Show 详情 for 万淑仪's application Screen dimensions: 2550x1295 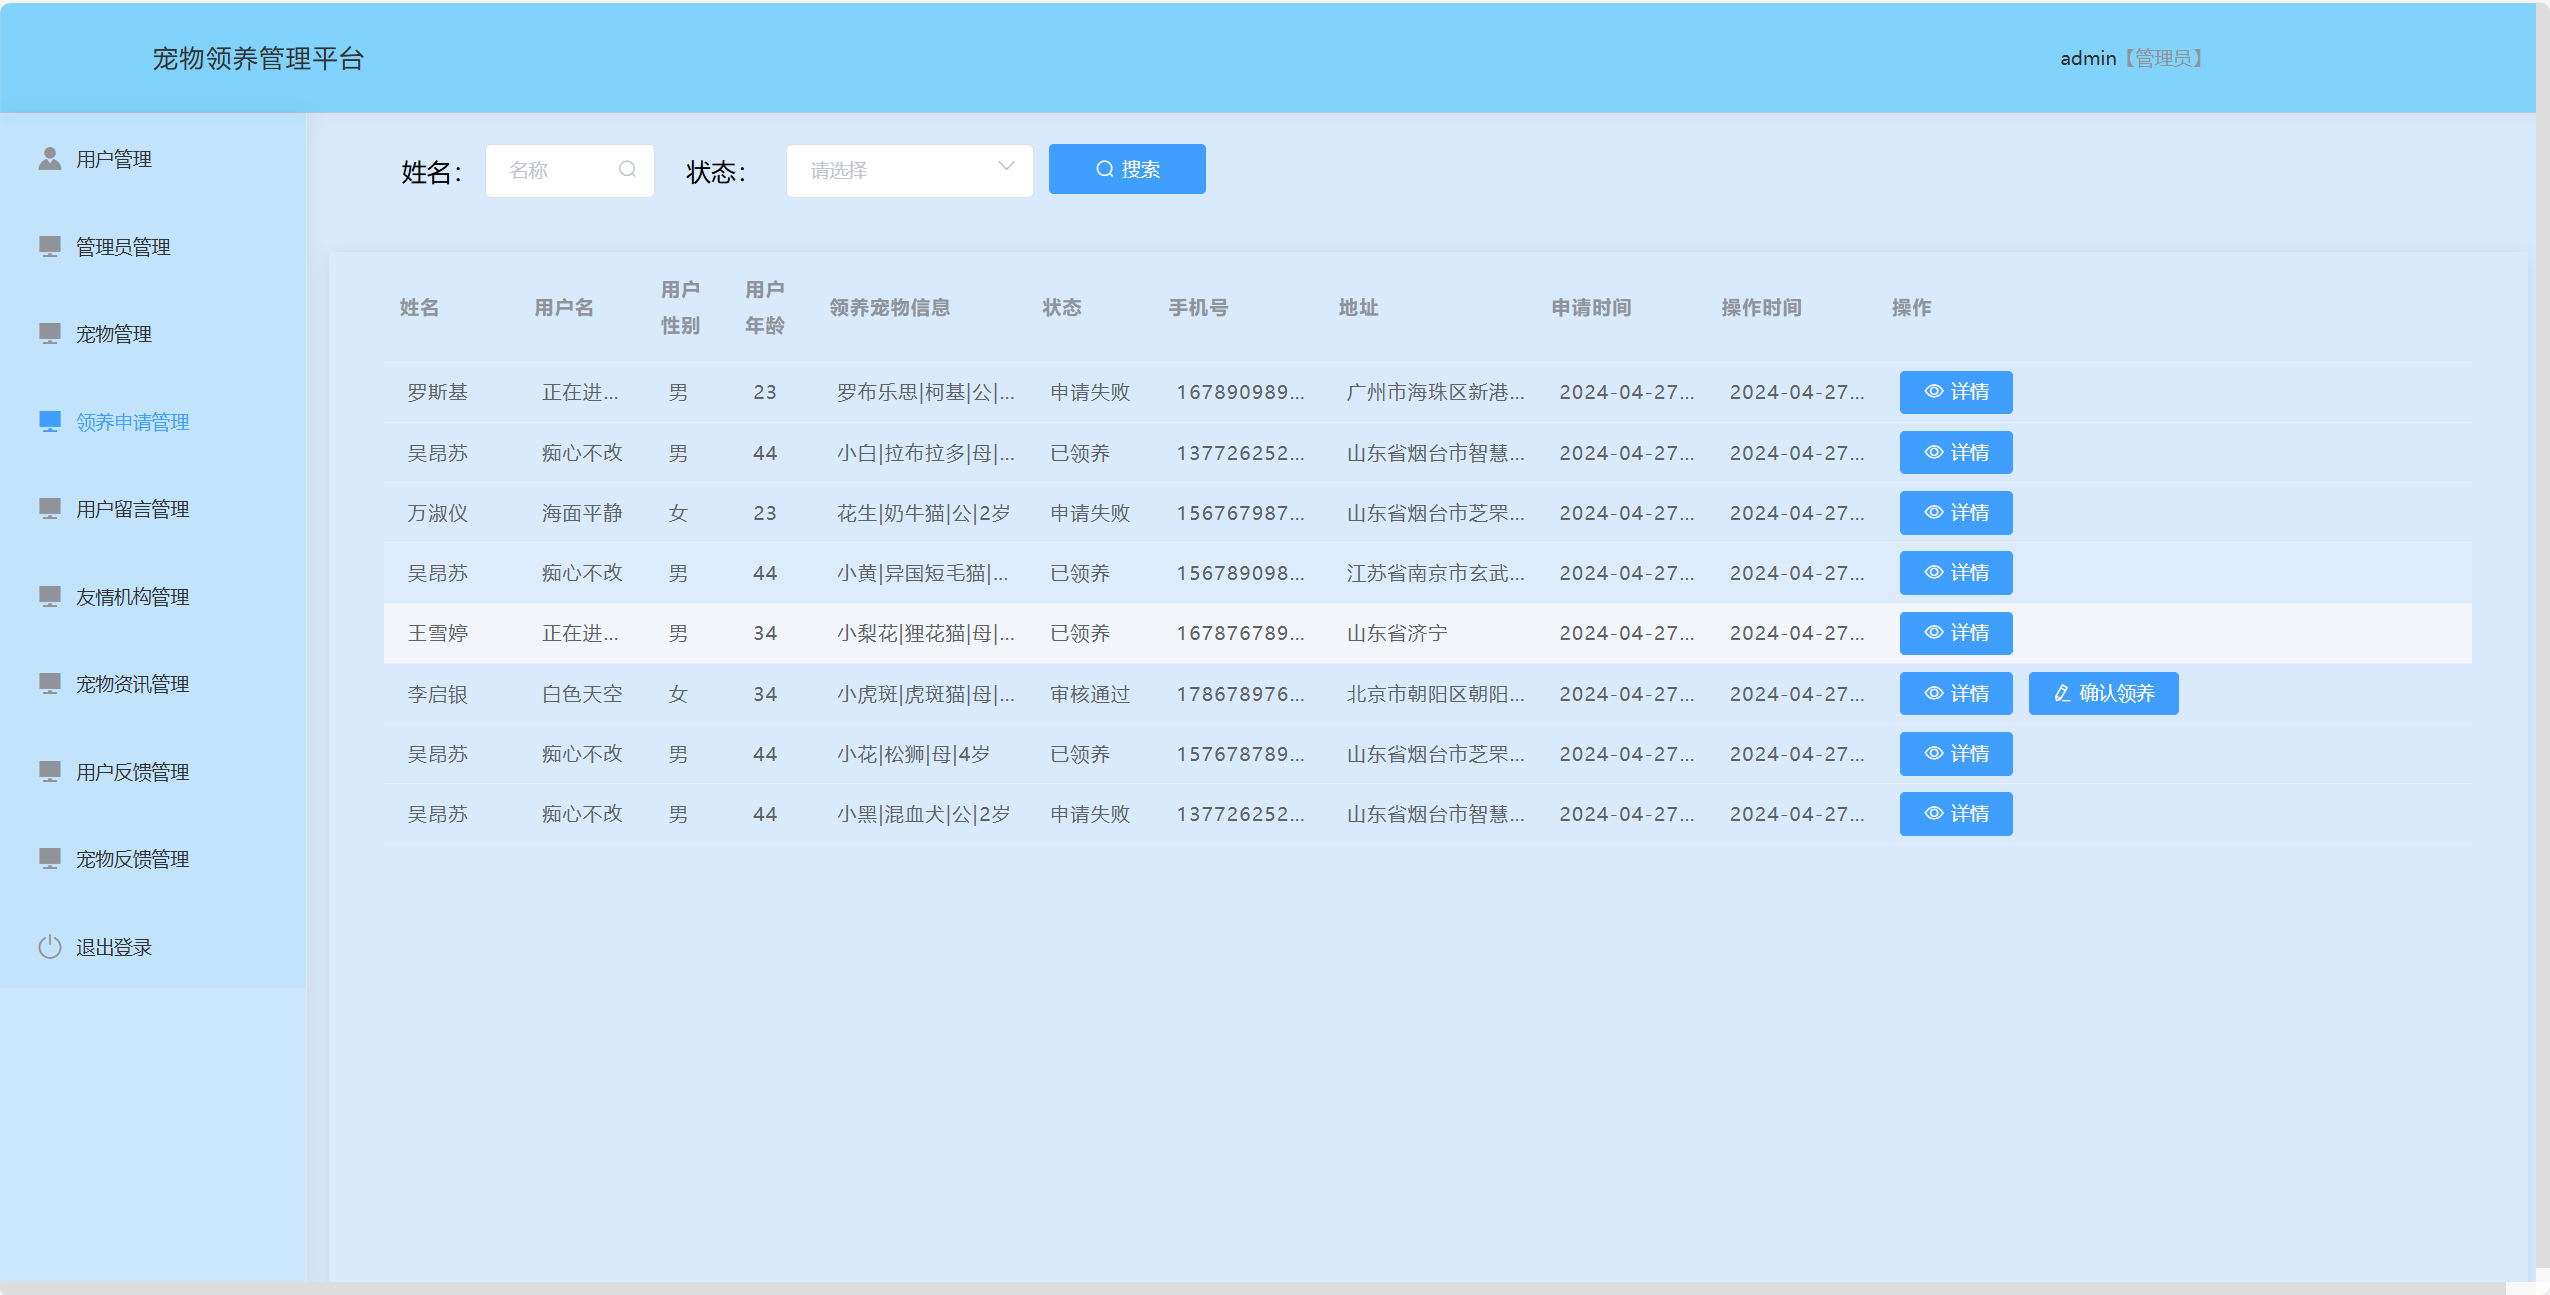(x=1955, y=512)
